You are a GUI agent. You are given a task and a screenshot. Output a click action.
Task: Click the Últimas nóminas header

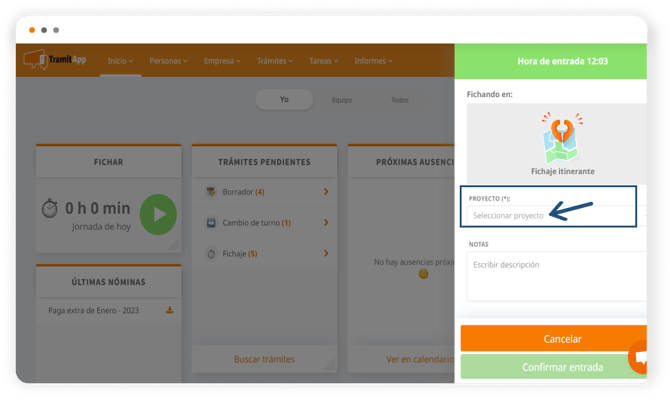coord(109,282)
